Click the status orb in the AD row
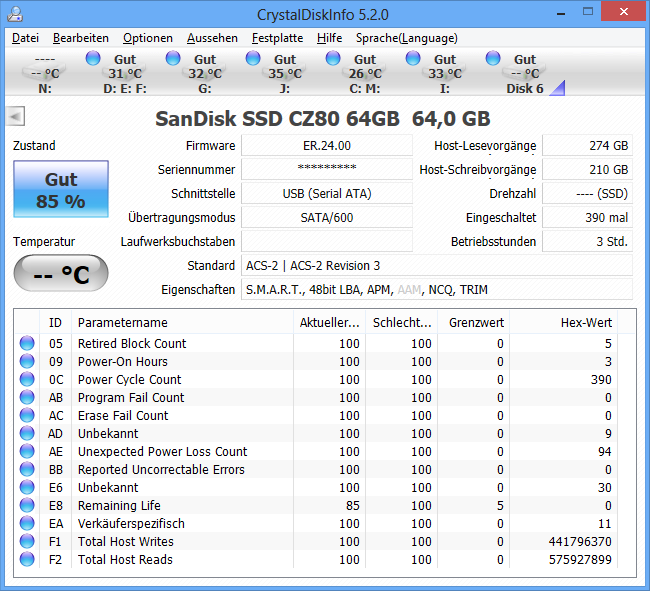This screenshot has width=650, height=591. point(27,434)
